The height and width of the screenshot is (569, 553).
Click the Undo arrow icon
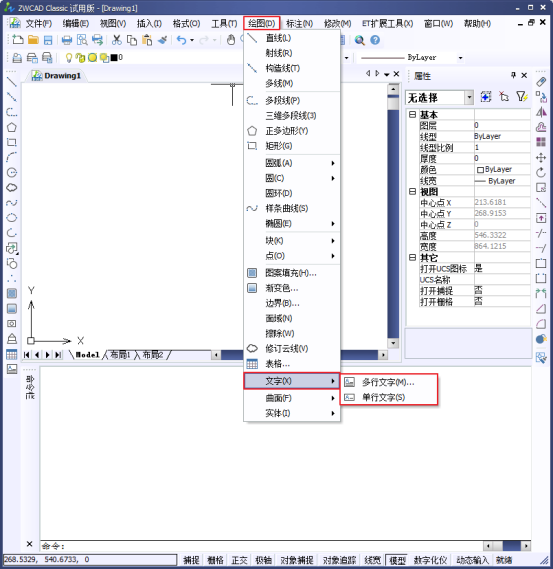(x=181, y=40)
